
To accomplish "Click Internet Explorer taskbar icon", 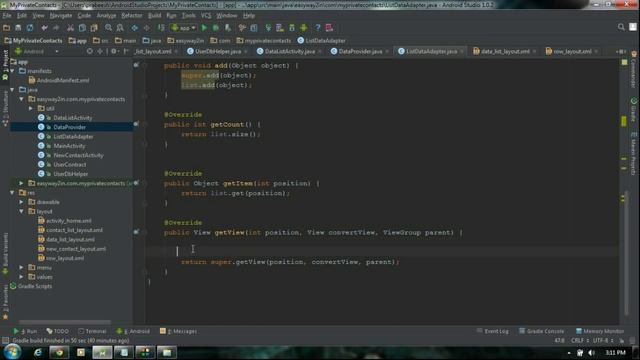I will [38, 352].
